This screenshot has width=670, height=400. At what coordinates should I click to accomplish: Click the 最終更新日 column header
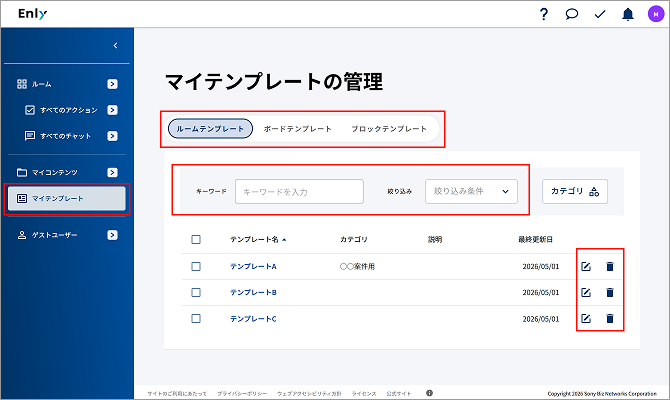pyautogui.click(x=535, y=239)
